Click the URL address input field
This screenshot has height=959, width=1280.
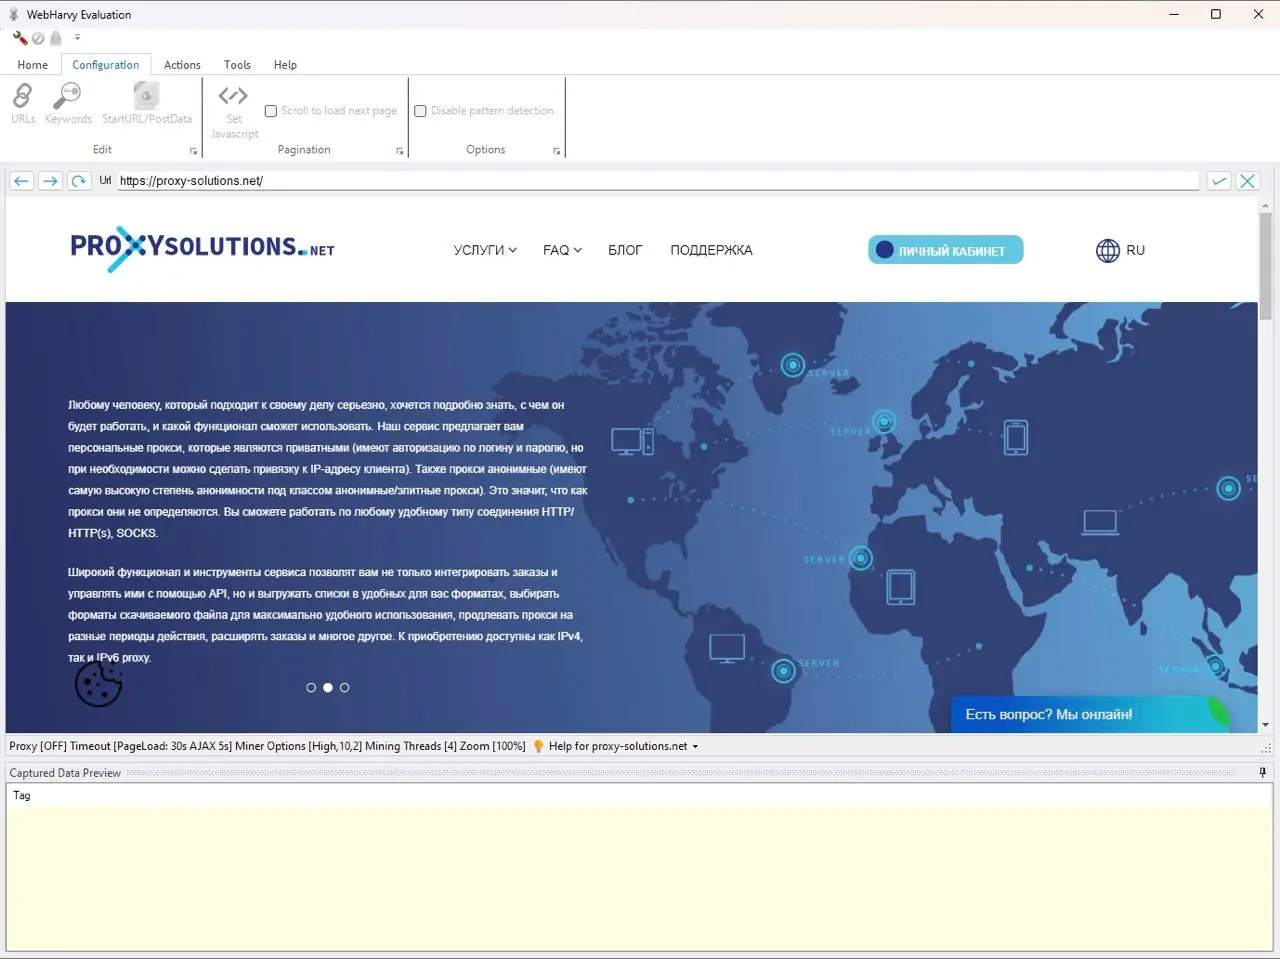(657, 181)
